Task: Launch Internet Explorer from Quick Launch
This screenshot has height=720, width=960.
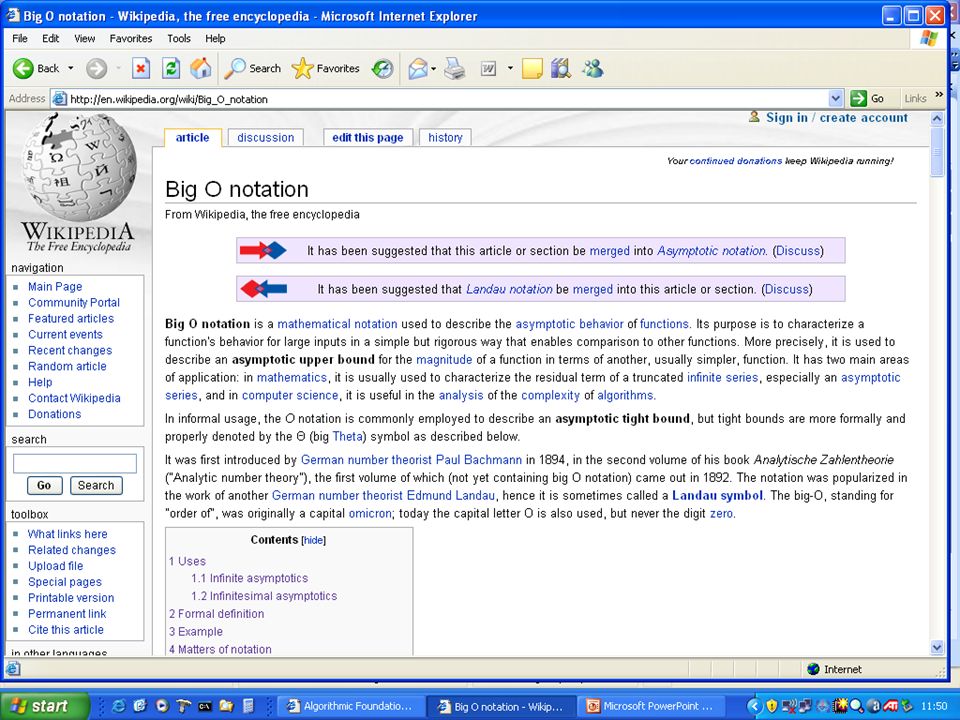Action: click(118, 706)
